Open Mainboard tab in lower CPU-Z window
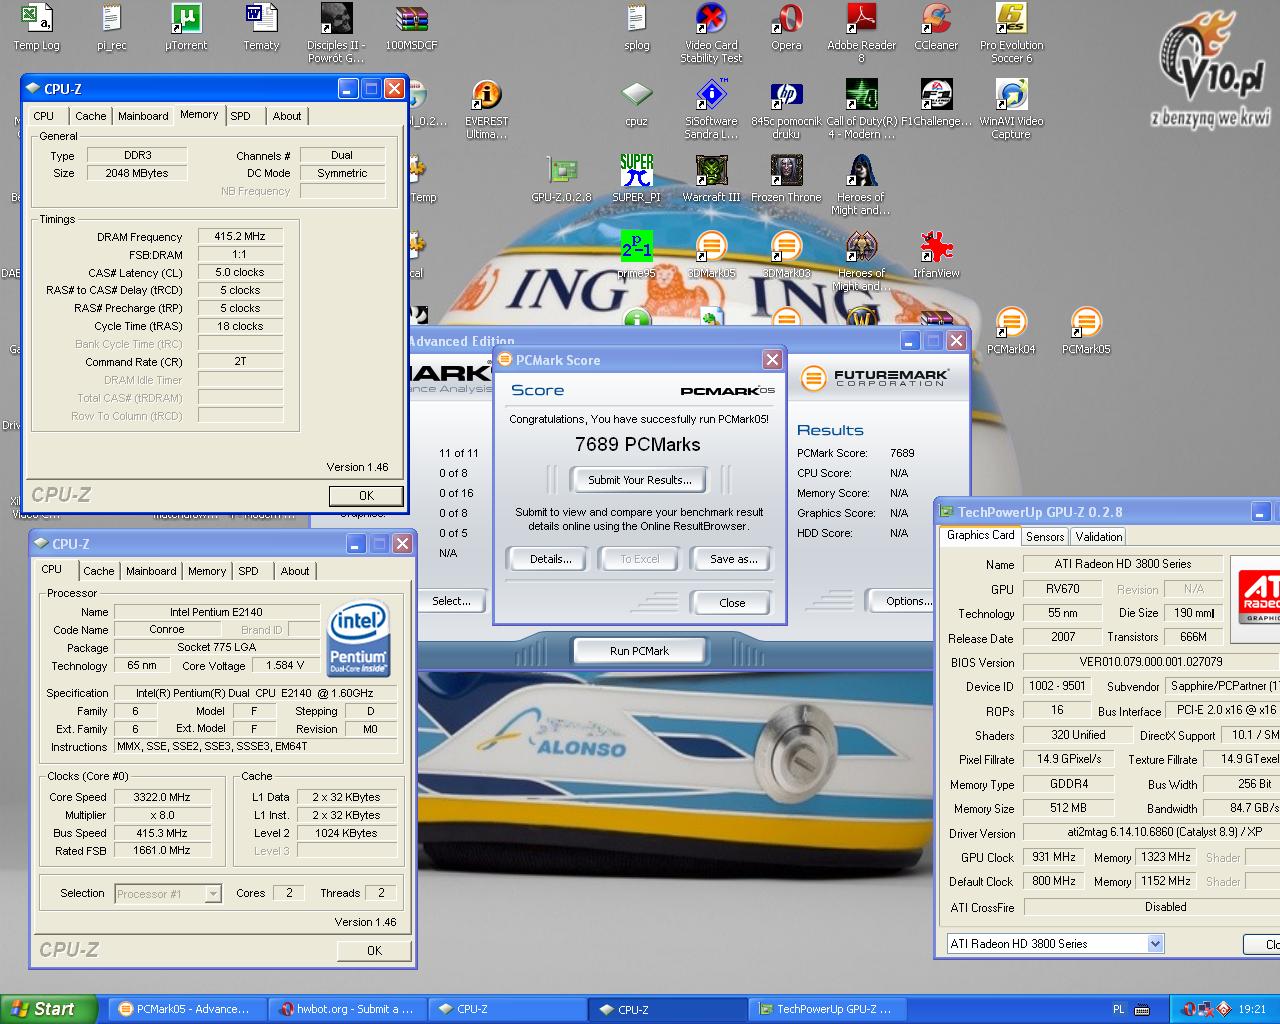The image size is (1280, 1024). pos(151,571)
